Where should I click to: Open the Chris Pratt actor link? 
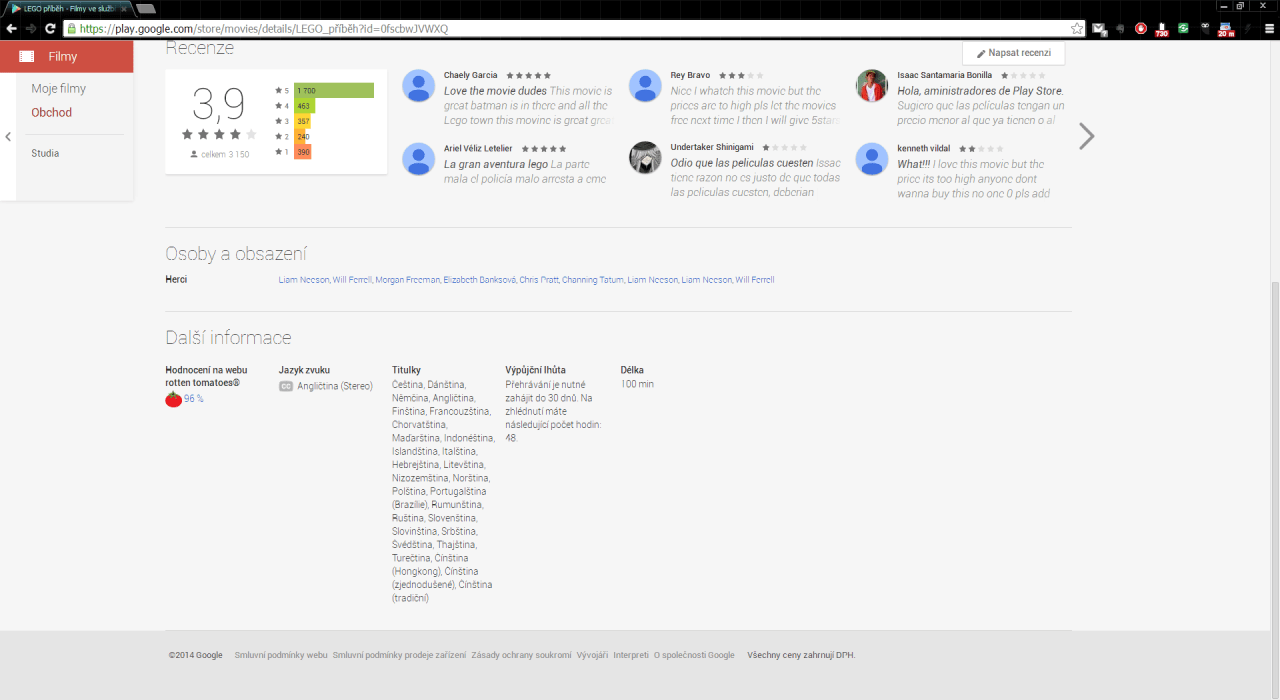point(539,280)
